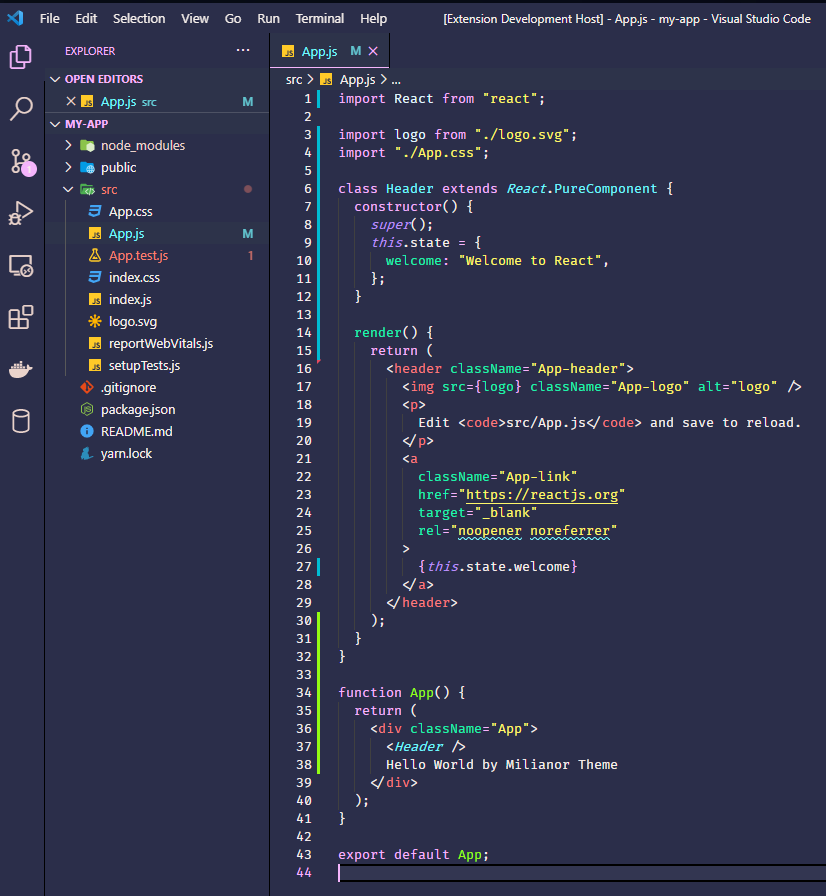Click the App.js breadcrumb segment
Screen dimensions: 826x896
click(x=348, y=79)
